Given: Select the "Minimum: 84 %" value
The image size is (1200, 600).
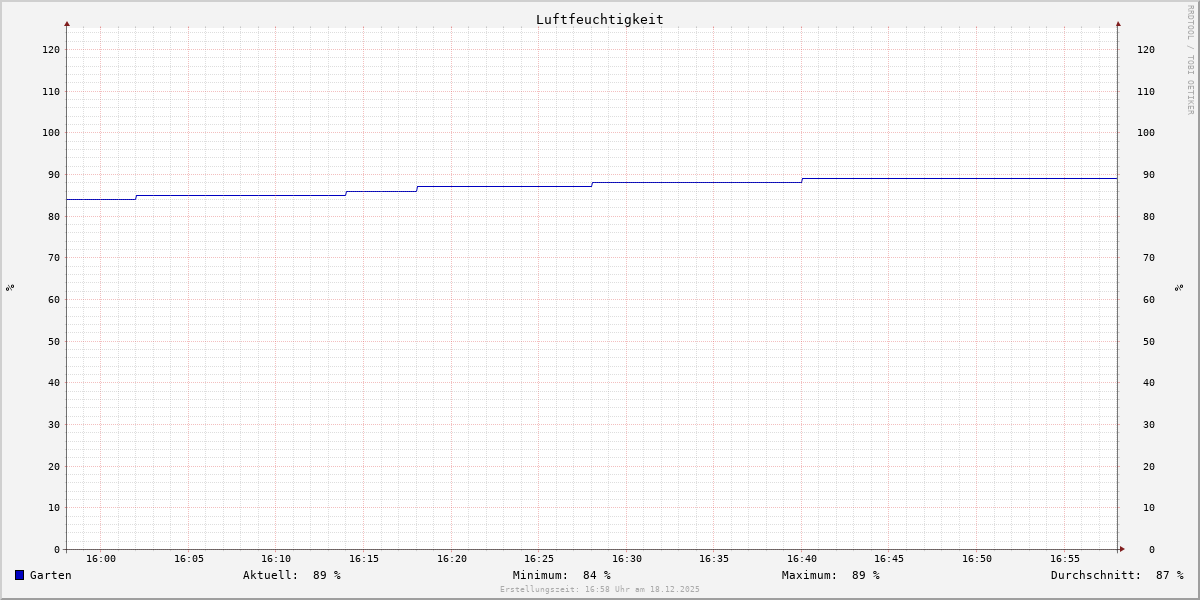Looking at the screenshot, I should point(562,575).
